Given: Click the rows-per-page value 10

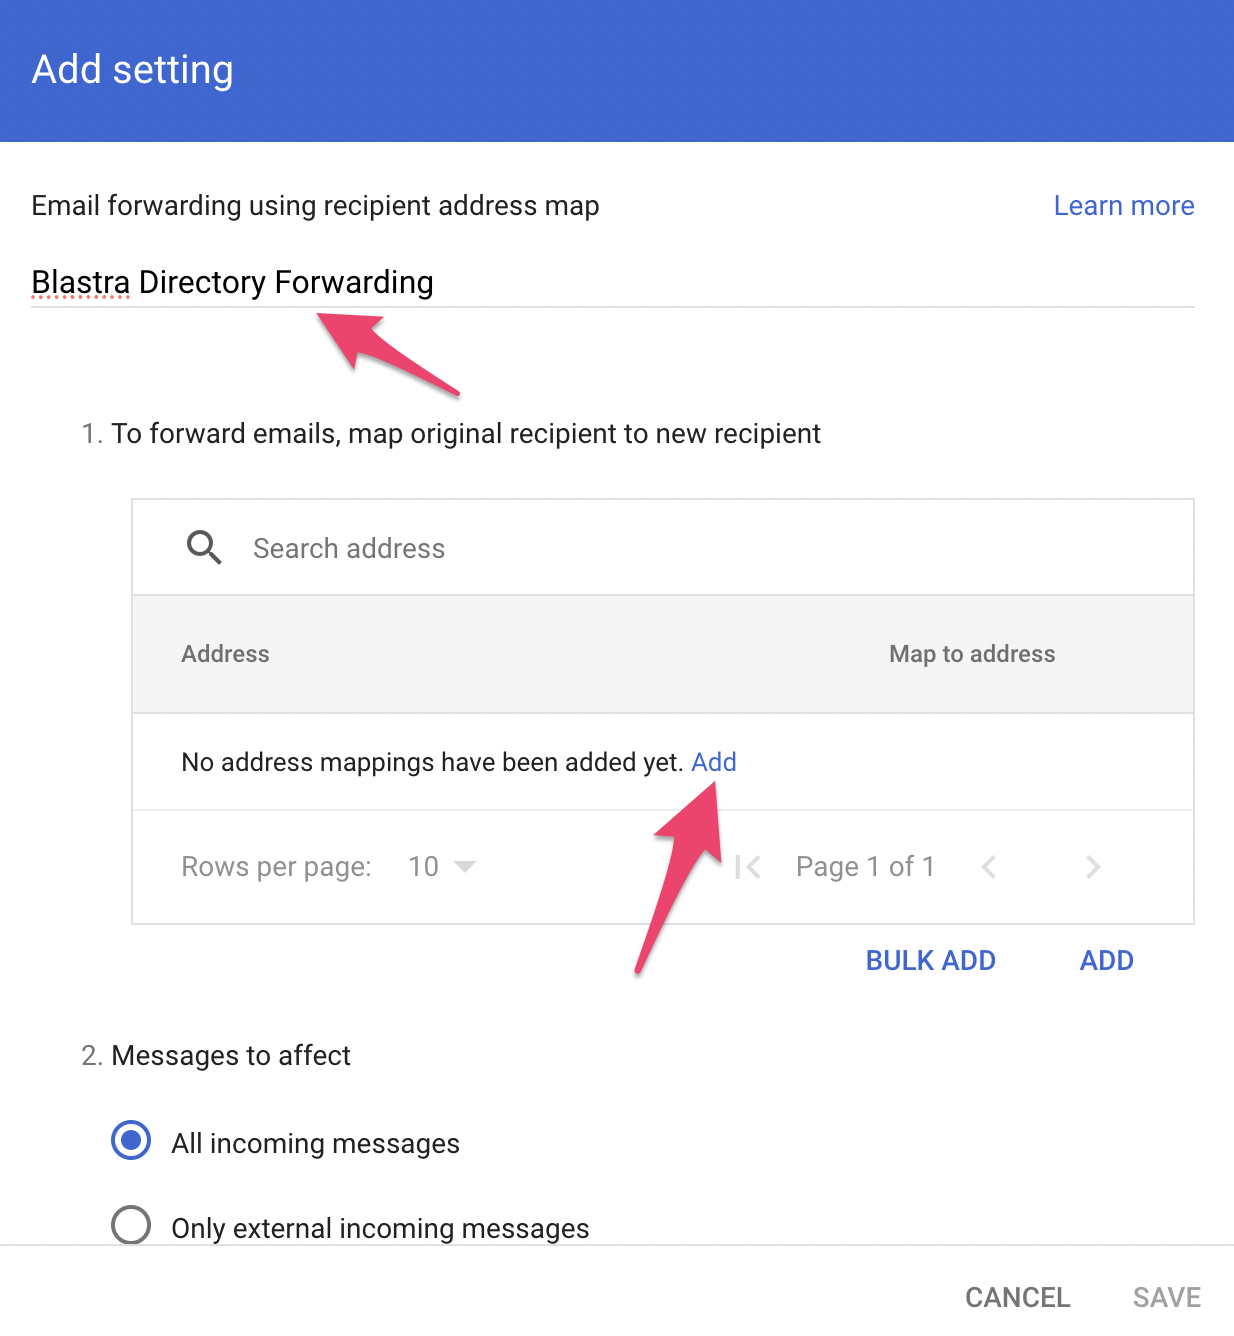Looking at the screenshot, I should [423, 867].
